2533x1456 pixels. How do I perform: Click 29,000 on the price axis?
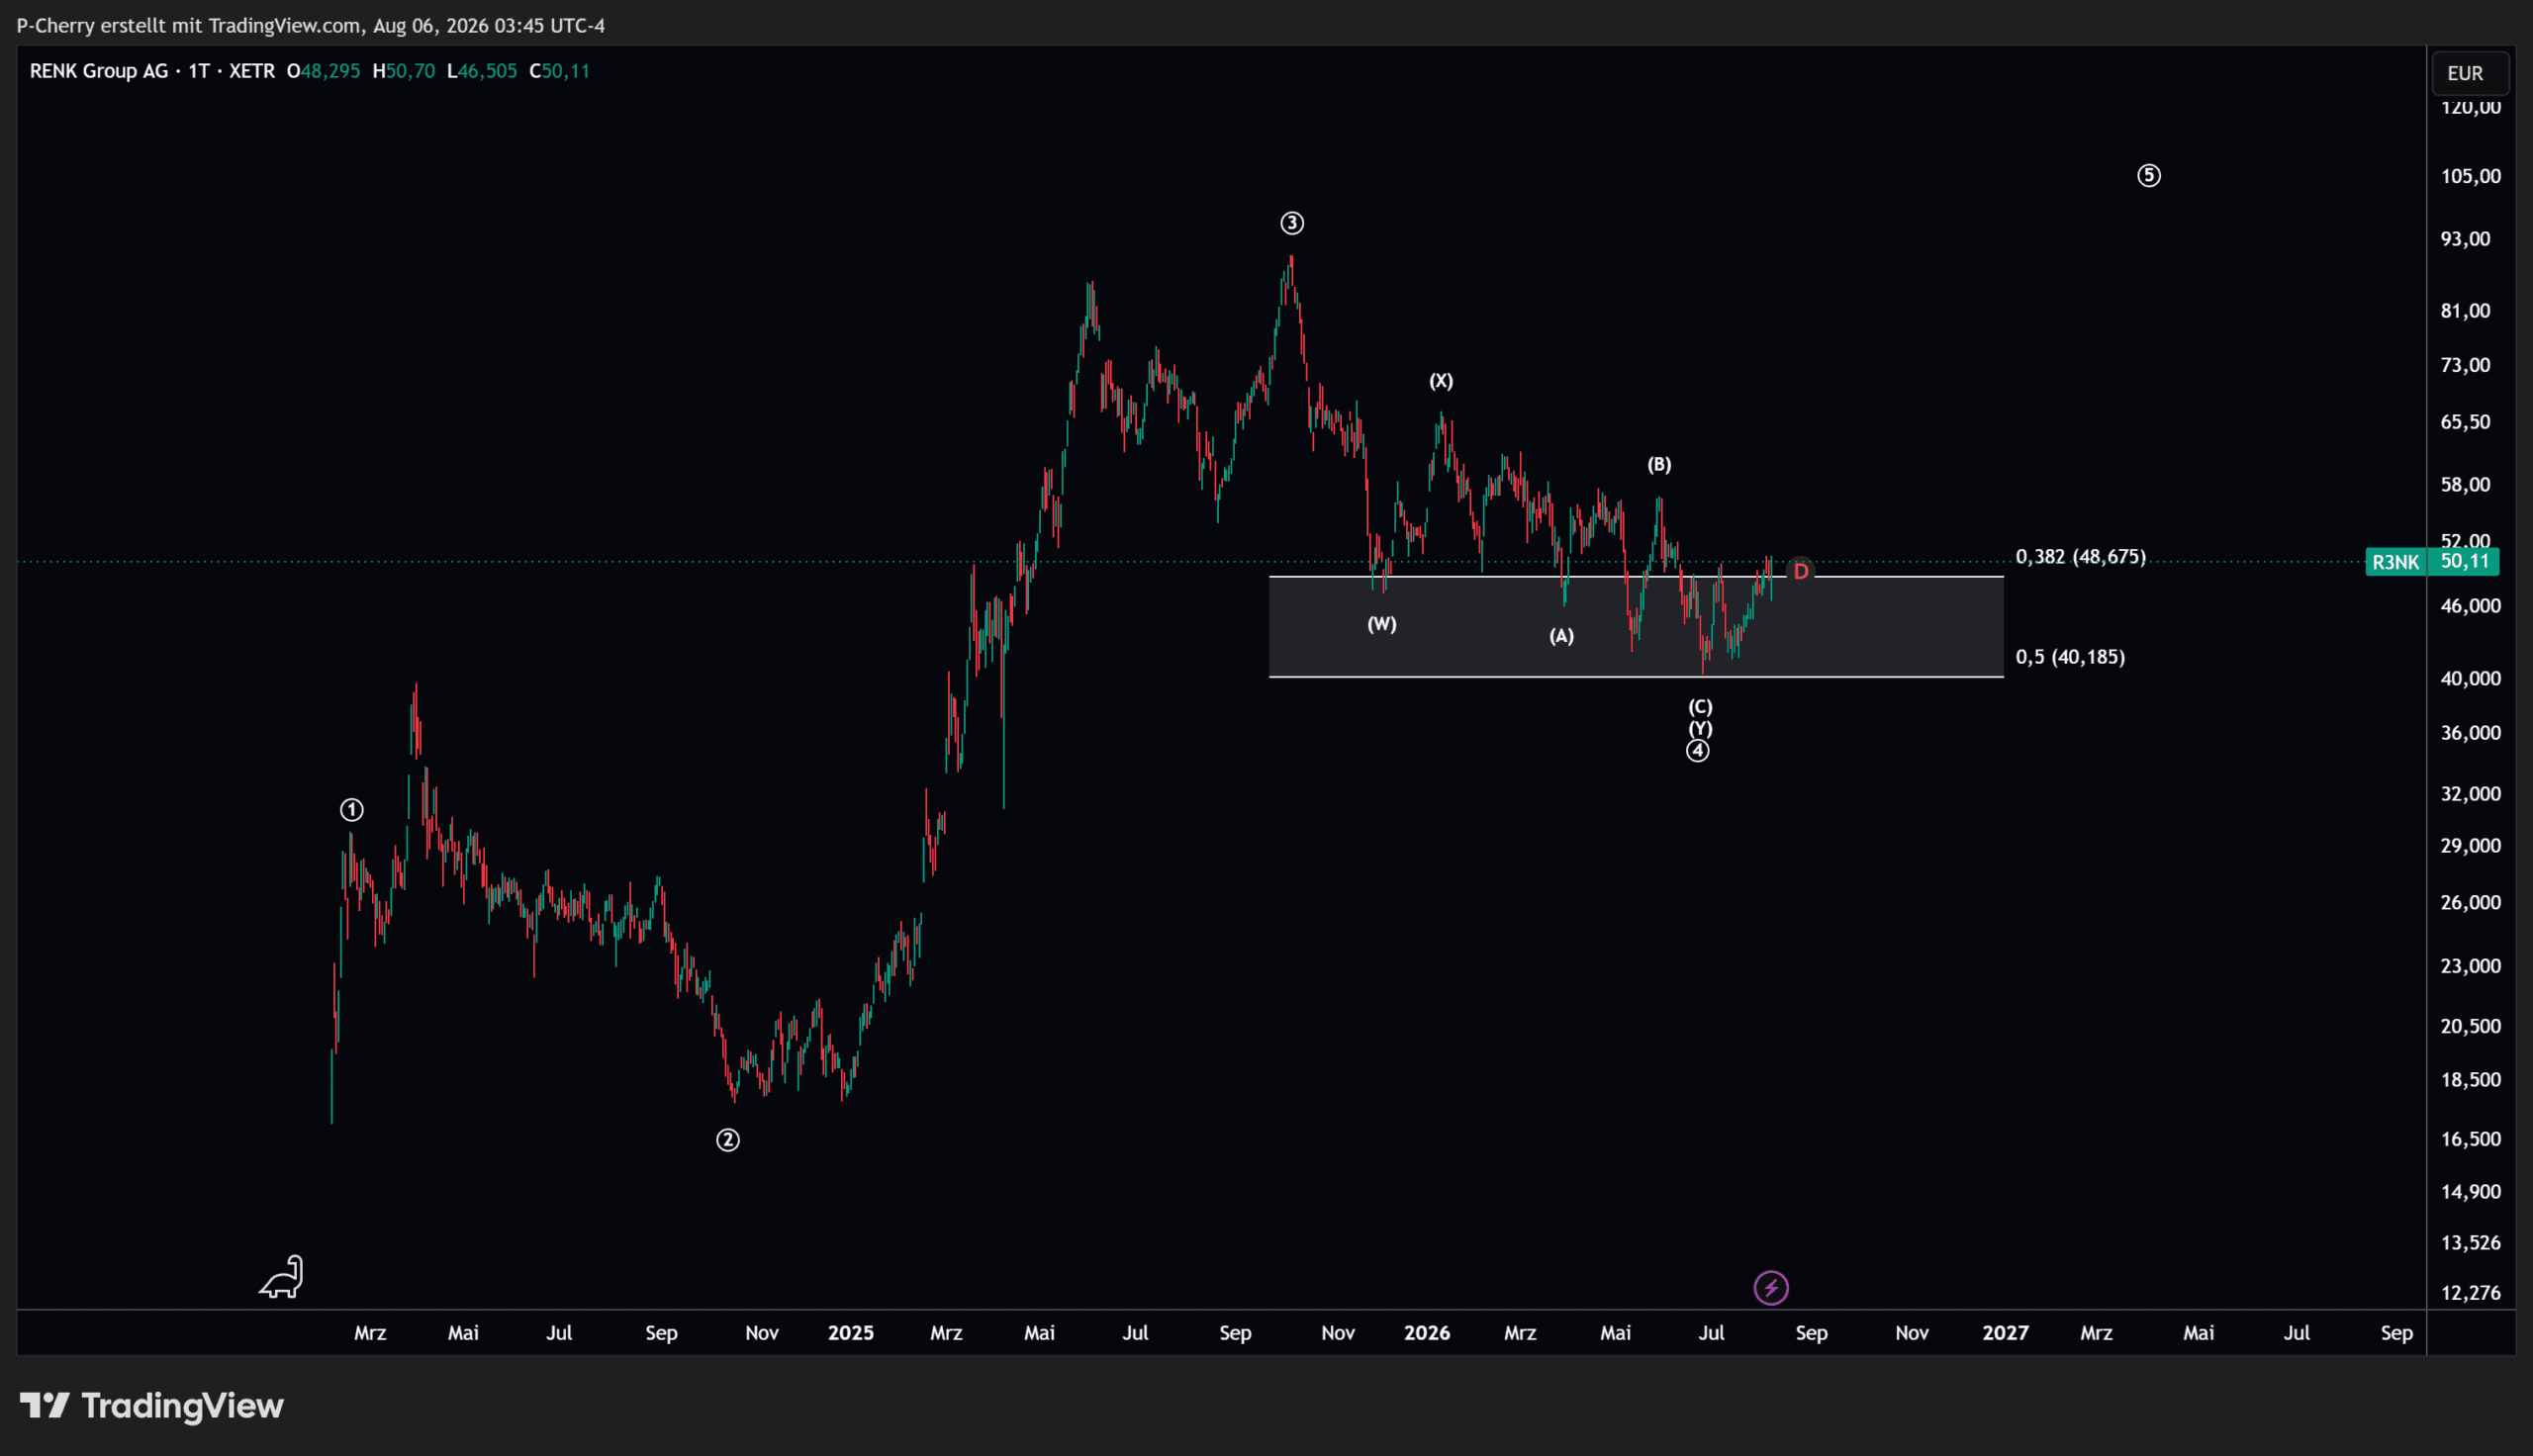tap(2471, 846)
